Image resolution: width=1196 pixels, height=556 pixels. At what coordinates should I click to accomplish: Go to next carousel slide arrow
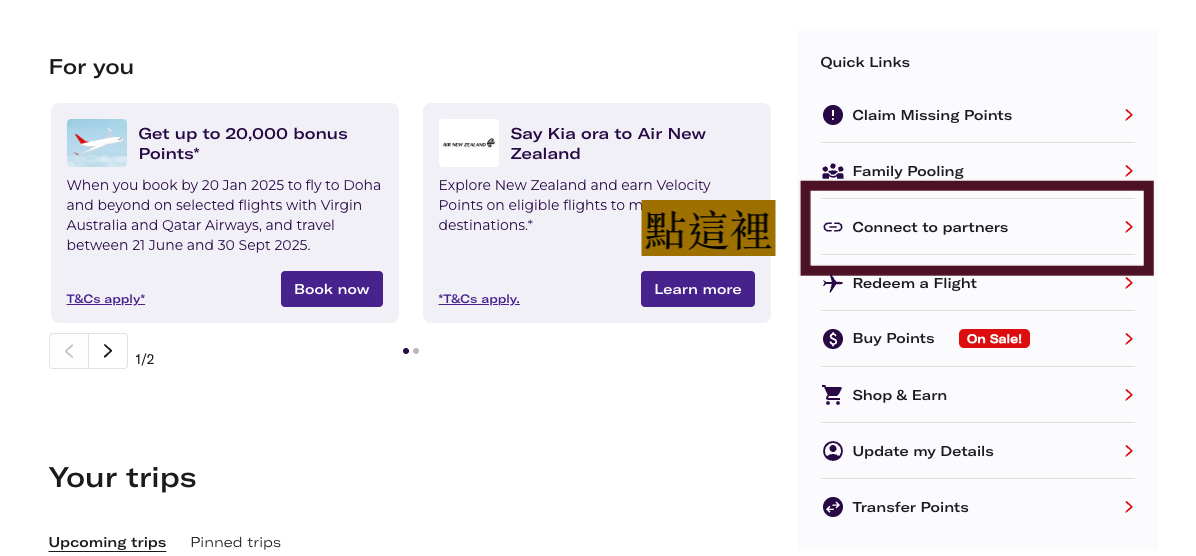[108, 351]
